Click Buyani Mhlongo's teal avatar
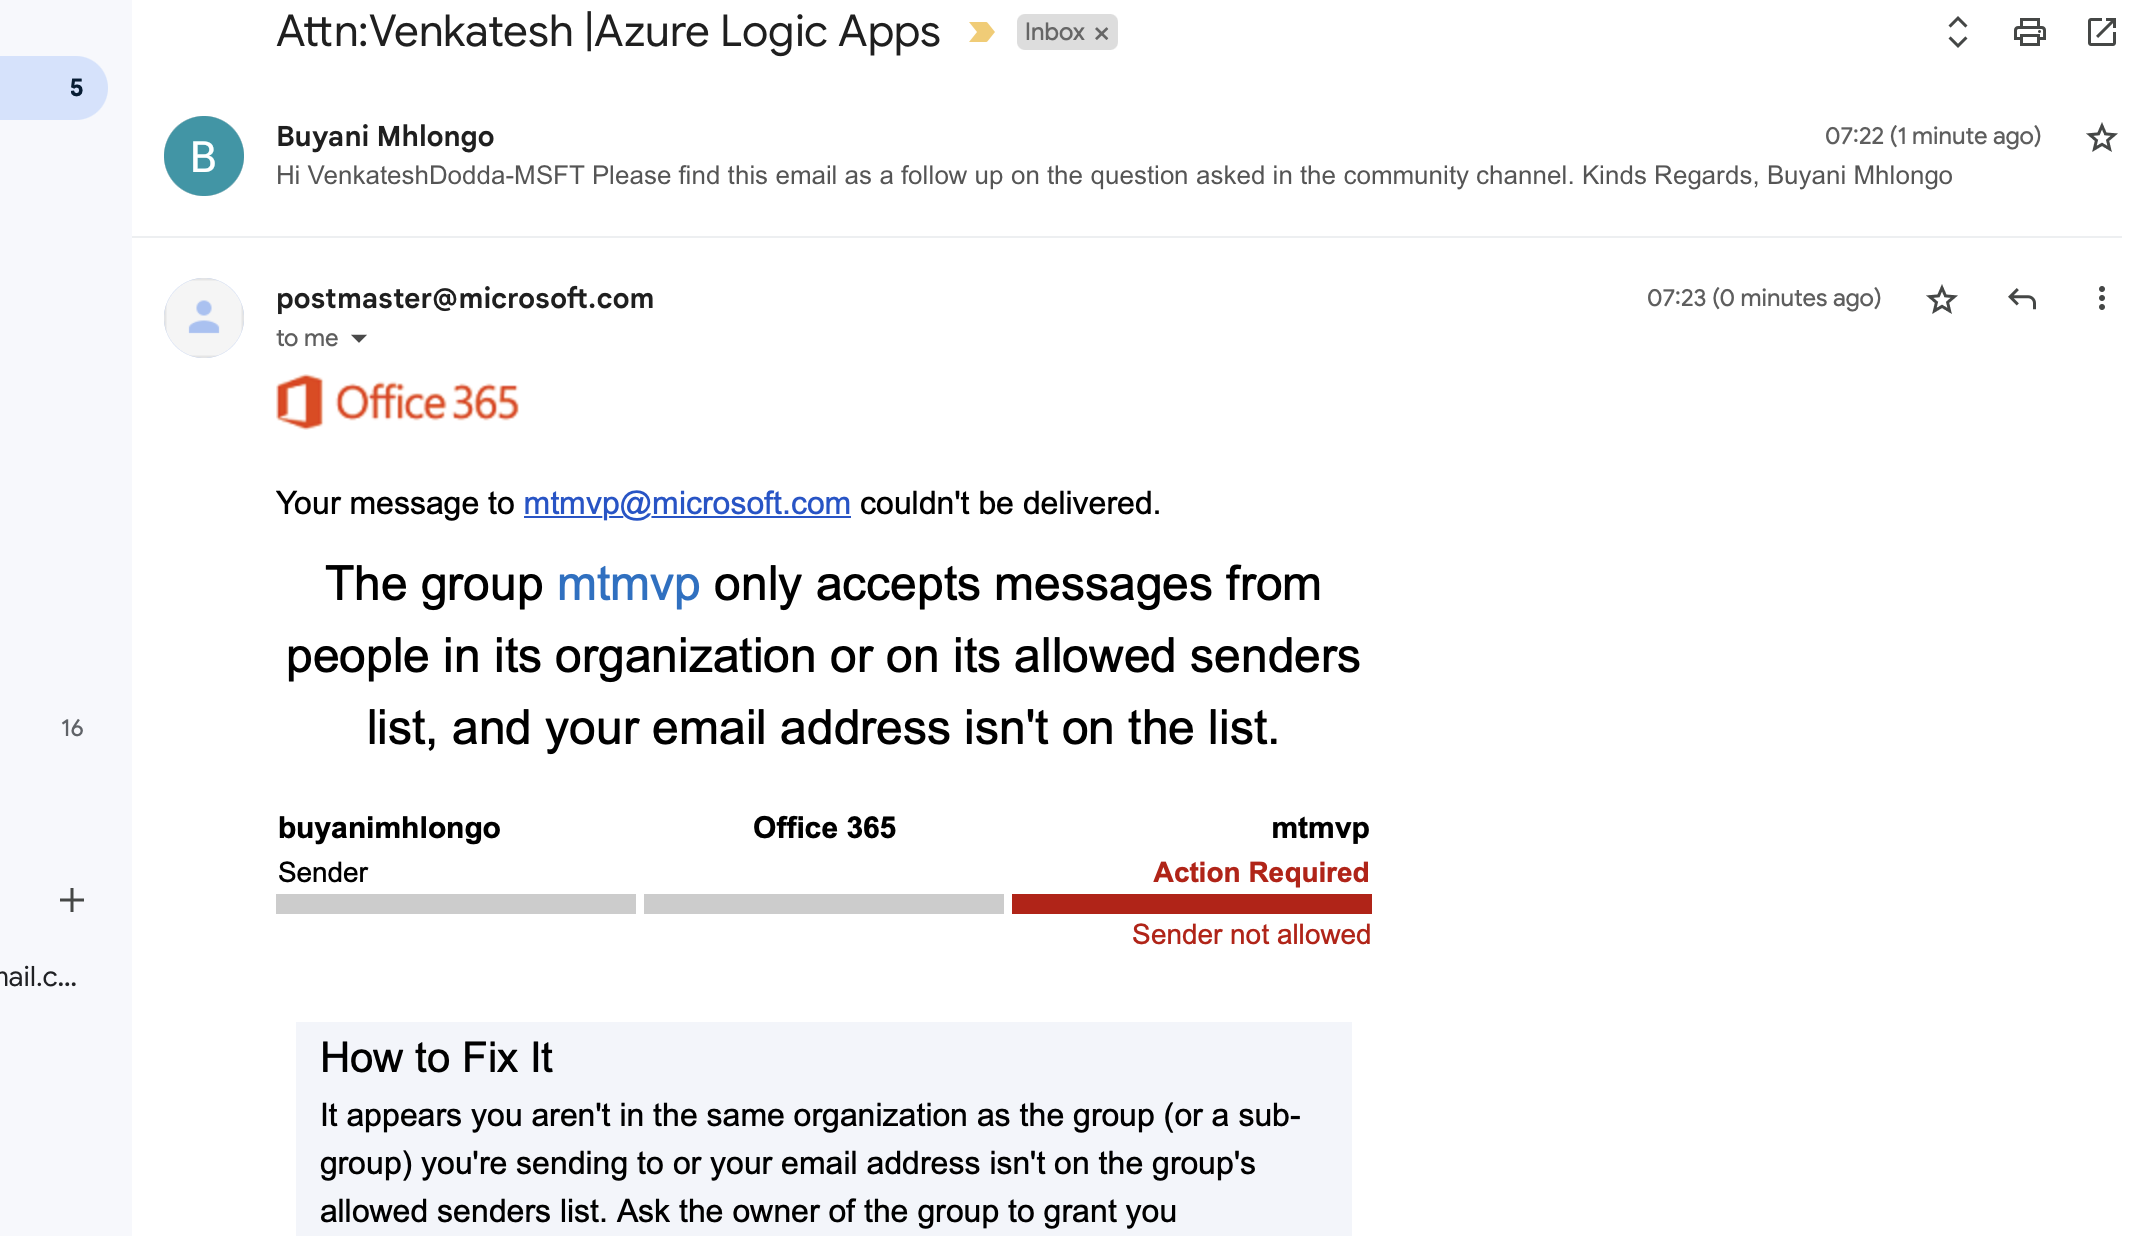Viewport: 2138px width, 1236px height. [x=204, y=156]
